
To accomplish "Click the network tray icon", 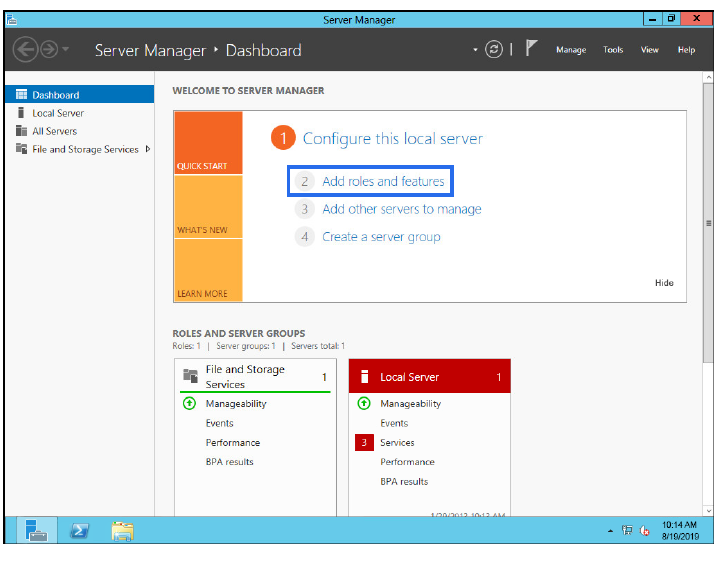I will [x=627, y=530].
